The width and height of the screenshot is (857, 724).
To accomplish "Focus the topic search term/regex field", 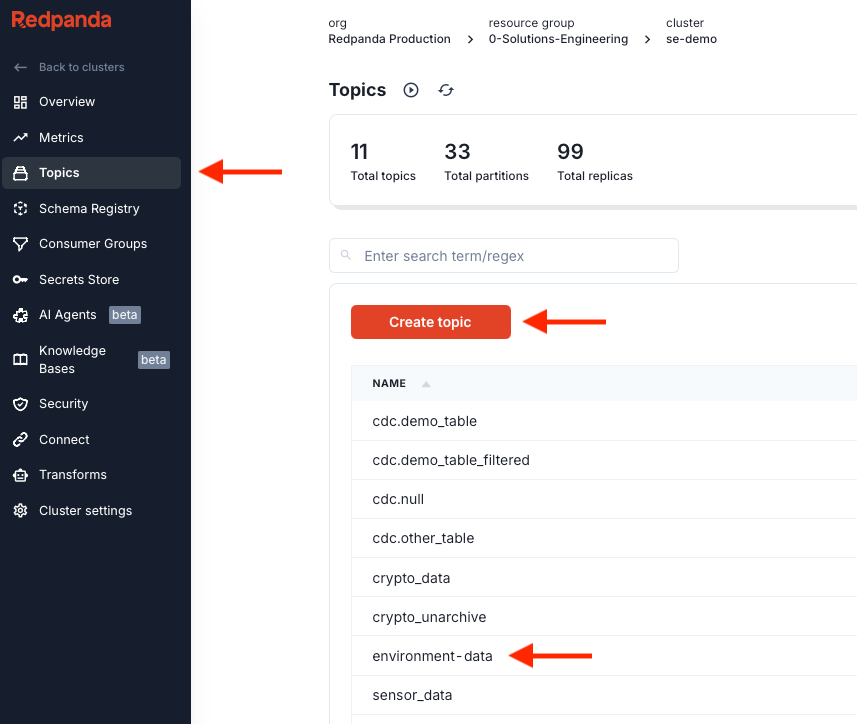I will tap(504, 255).
